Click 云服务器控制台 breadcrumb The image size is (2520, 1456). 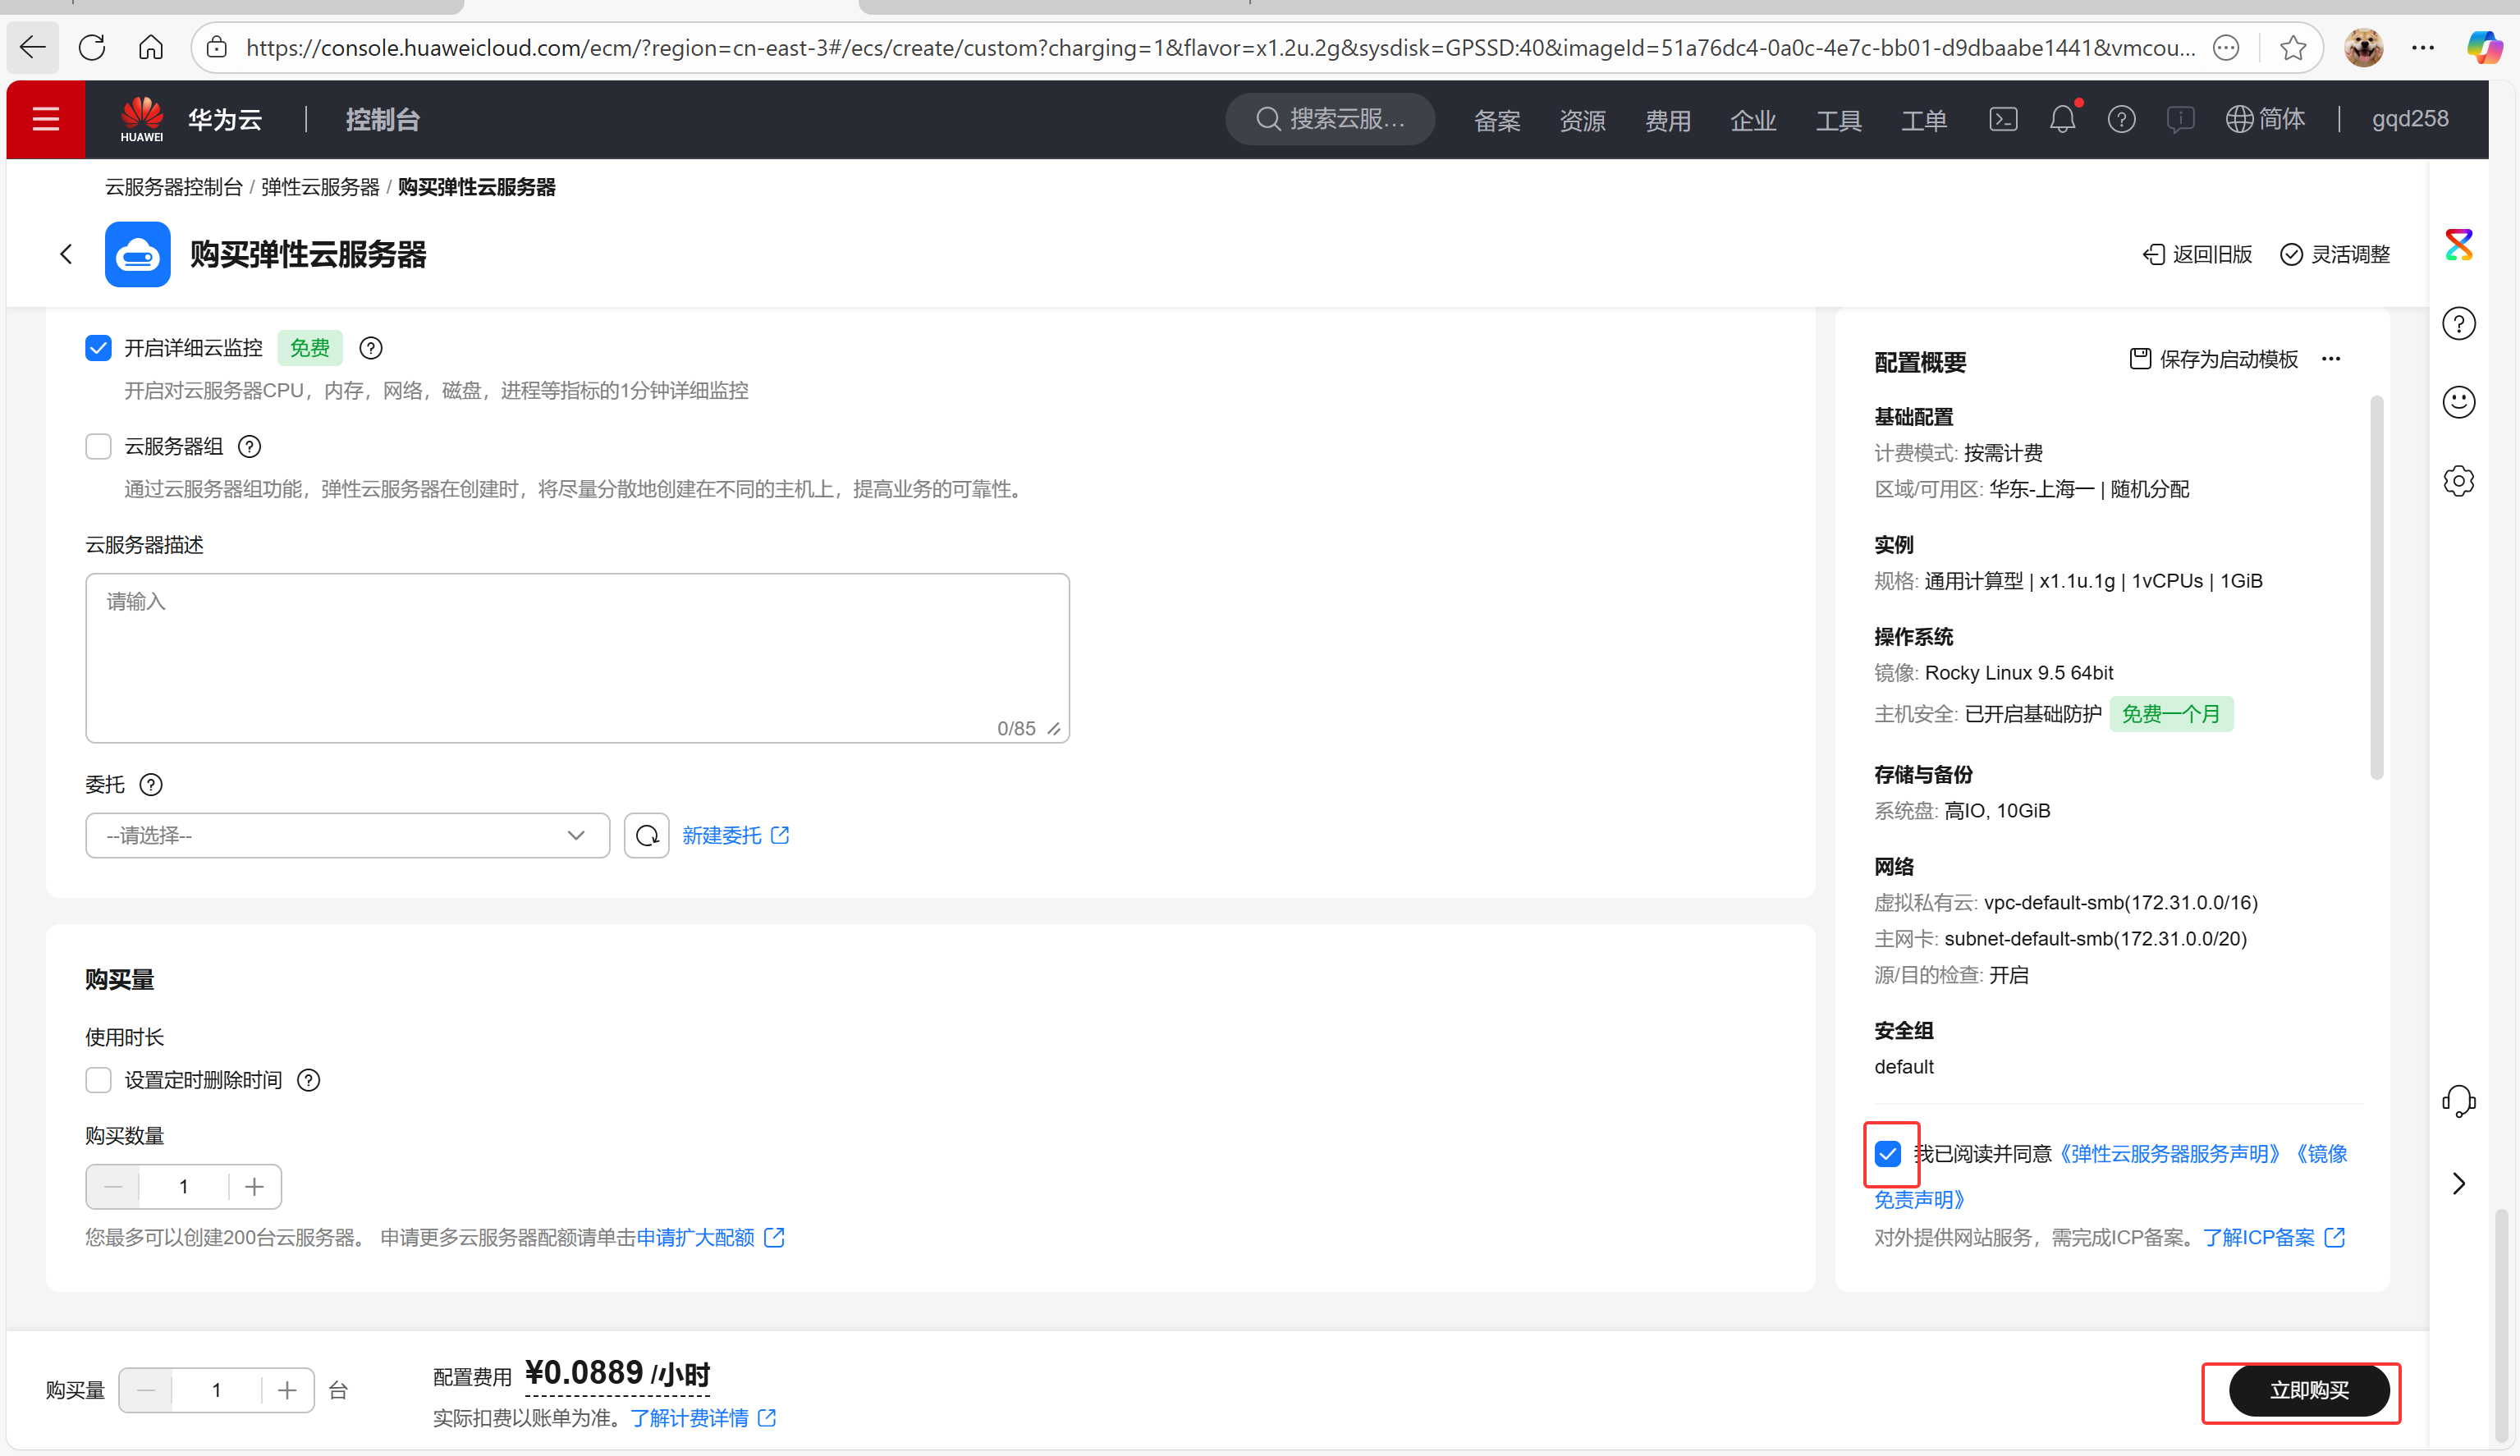click(174, 187)
